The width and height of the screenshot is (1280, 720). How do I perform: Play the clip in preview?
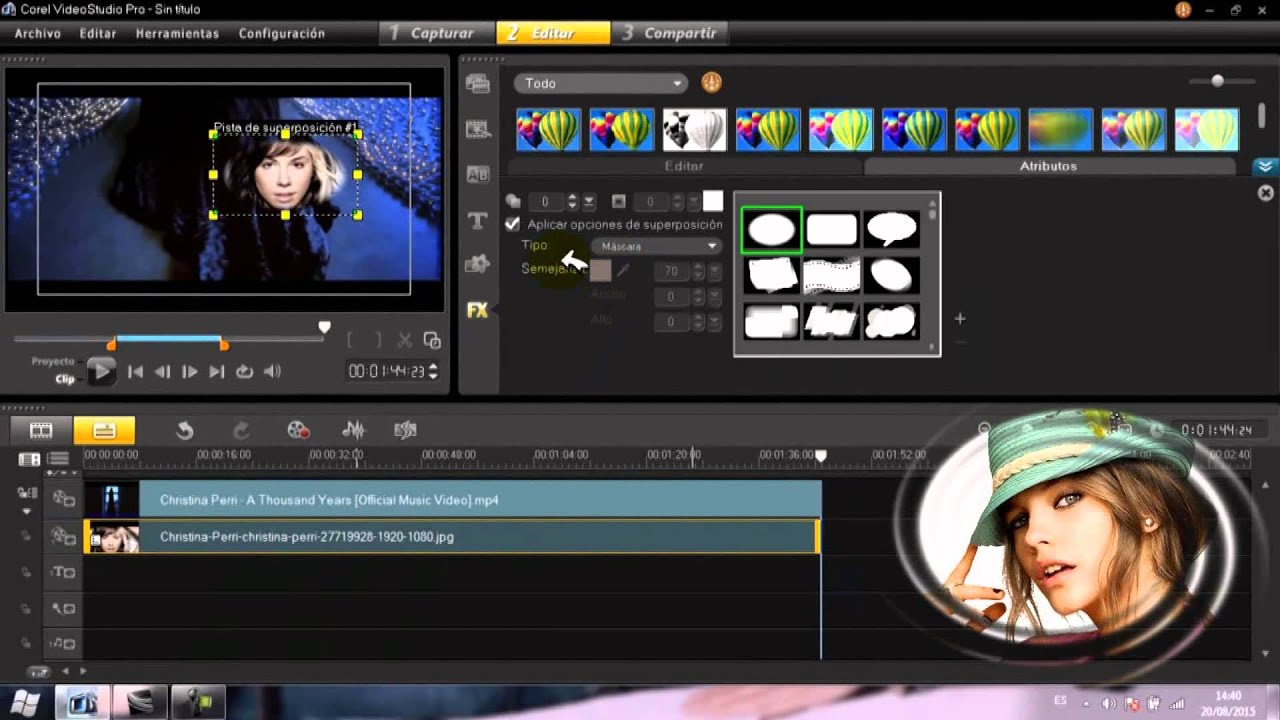click(x=101, y=371)
